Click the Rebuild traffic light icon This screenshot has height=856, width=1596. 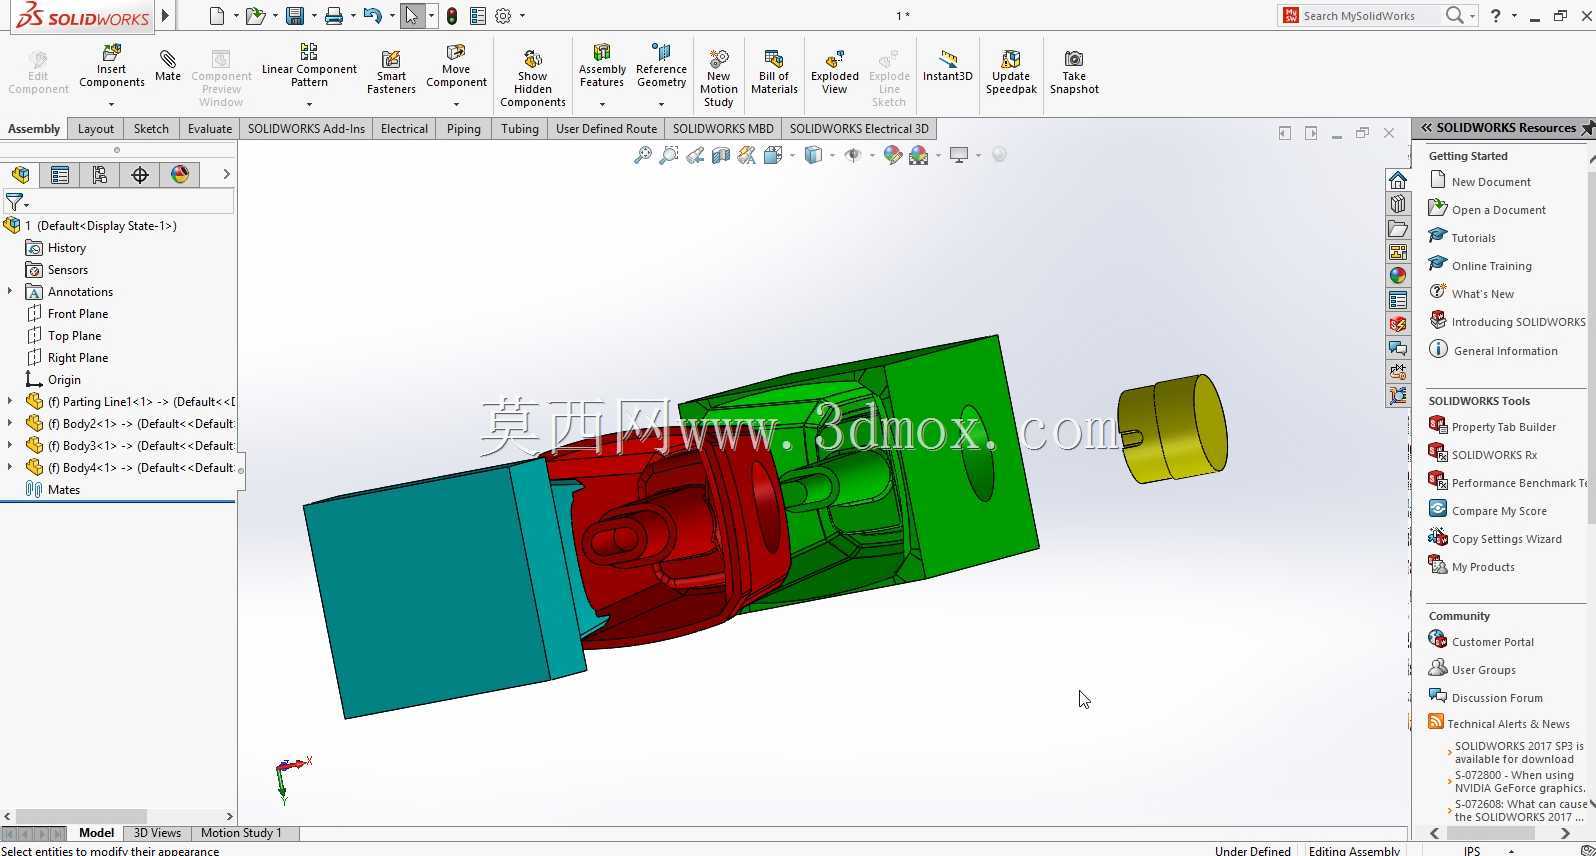point(452,16)
